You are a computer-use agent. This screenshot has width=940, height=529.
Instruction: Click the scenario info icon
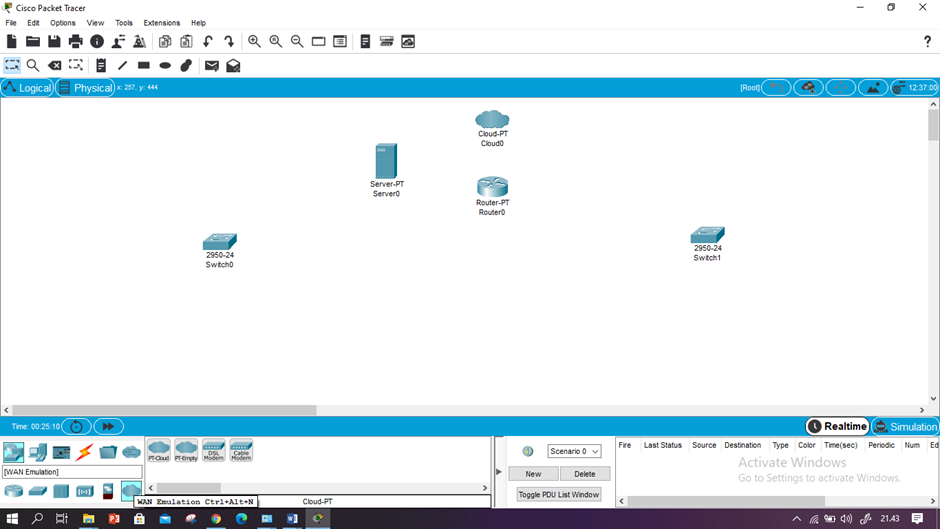point(528,451)
